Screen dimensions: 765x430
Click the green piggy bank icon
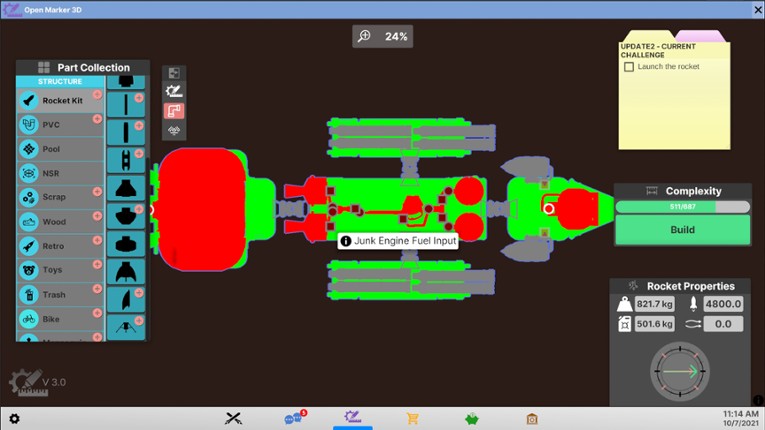pos(471,418)
